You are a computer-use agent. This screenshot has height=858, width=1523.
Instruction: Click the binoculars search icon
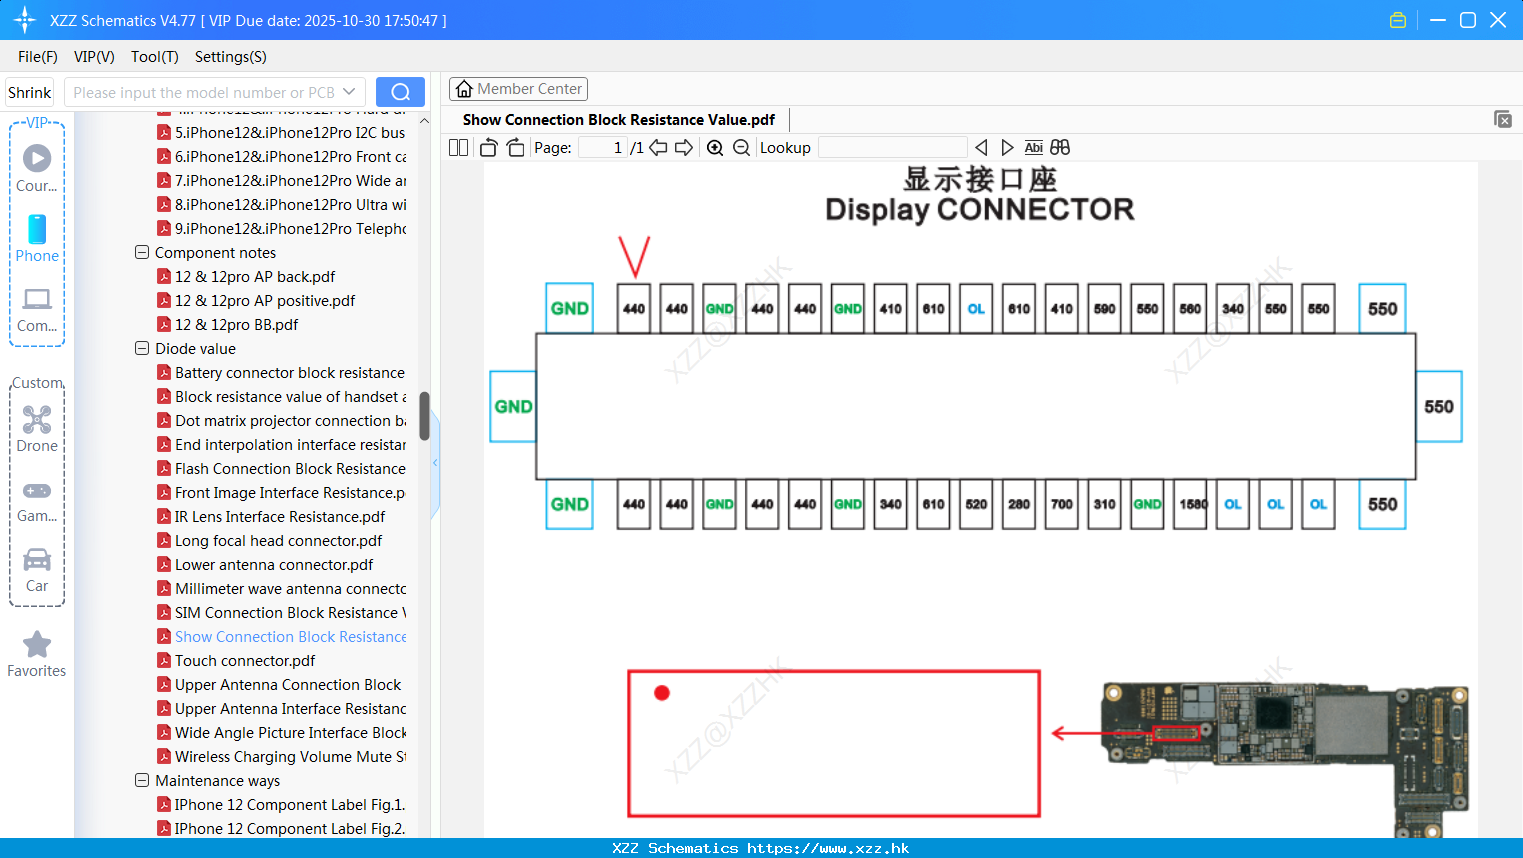click(x=1060, y=148)
